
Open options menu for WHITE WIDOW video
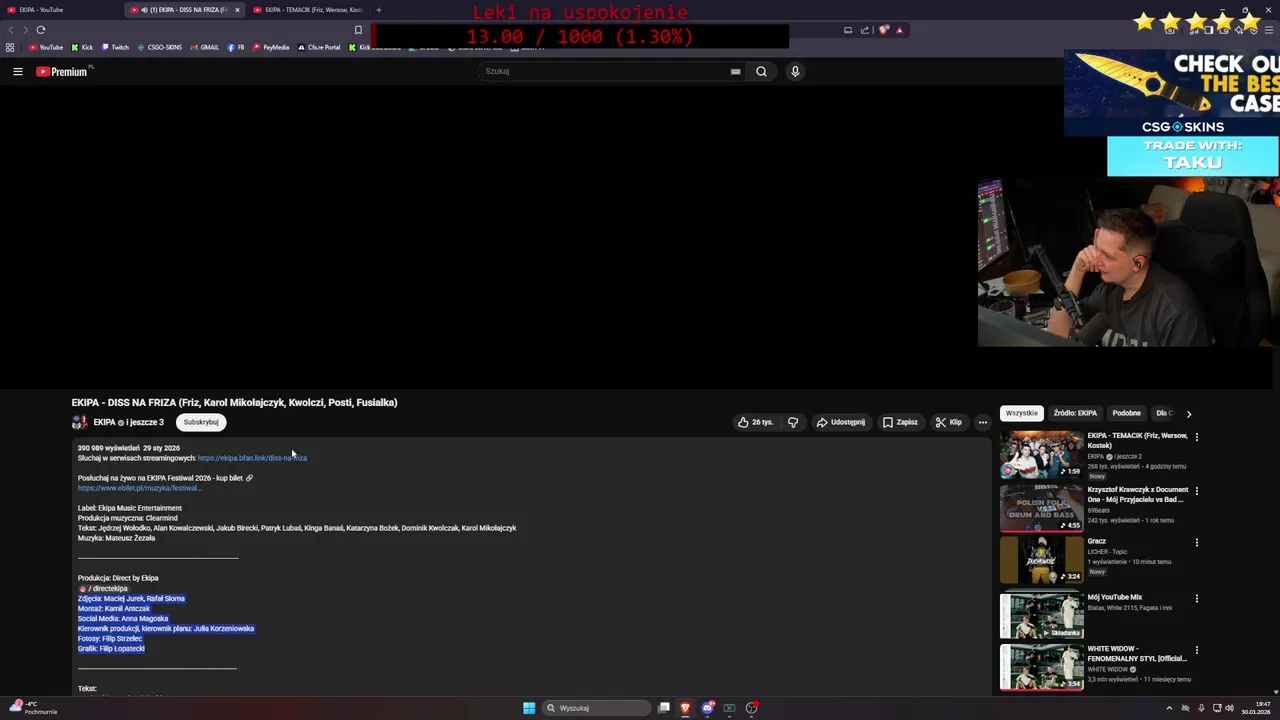click(1196, 650)
